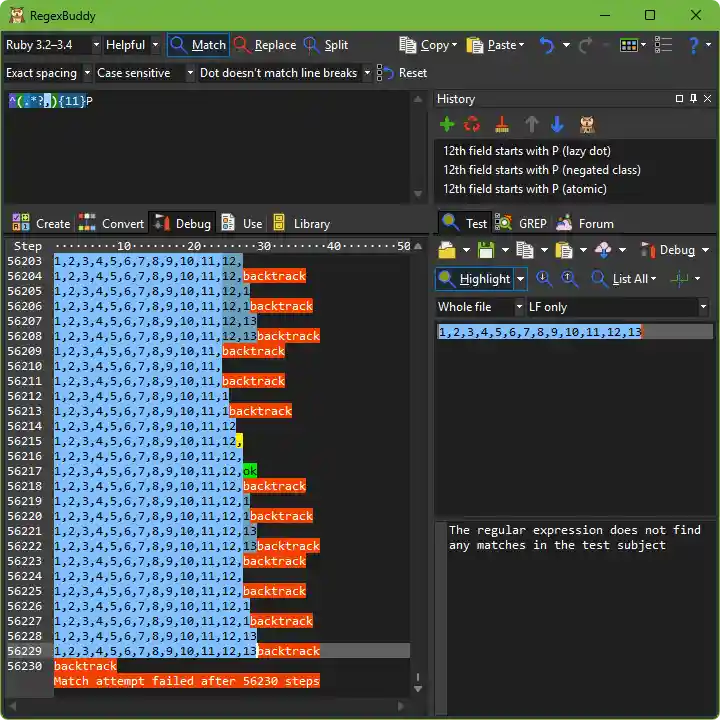Expand the List All dropdown
The height and width of the screenshot is (720, 720).
point(653,279)
